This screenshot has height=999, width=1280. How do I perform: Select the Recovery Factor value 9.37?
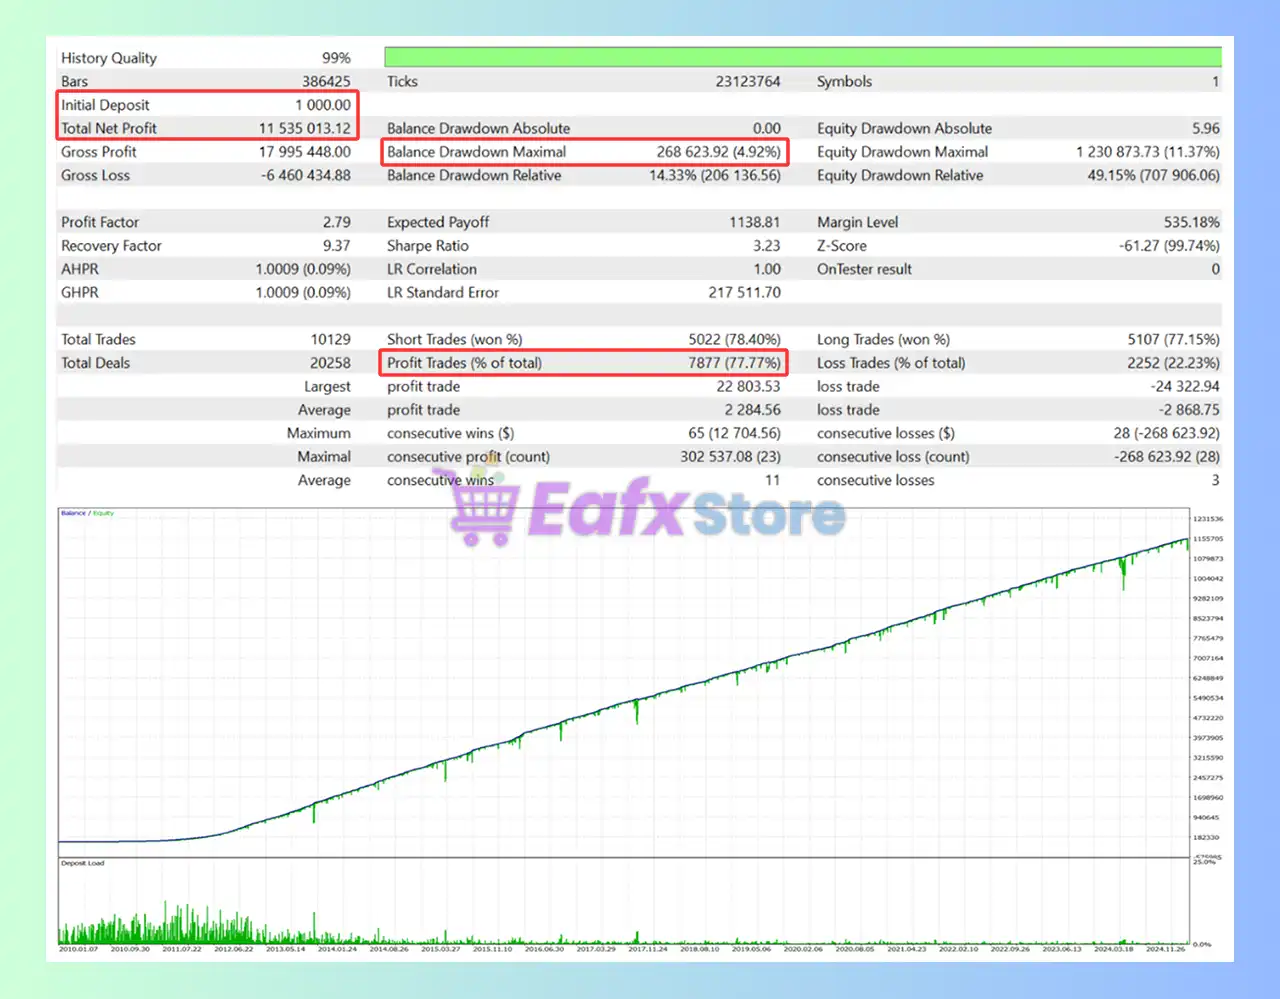(x=336, y=246)
